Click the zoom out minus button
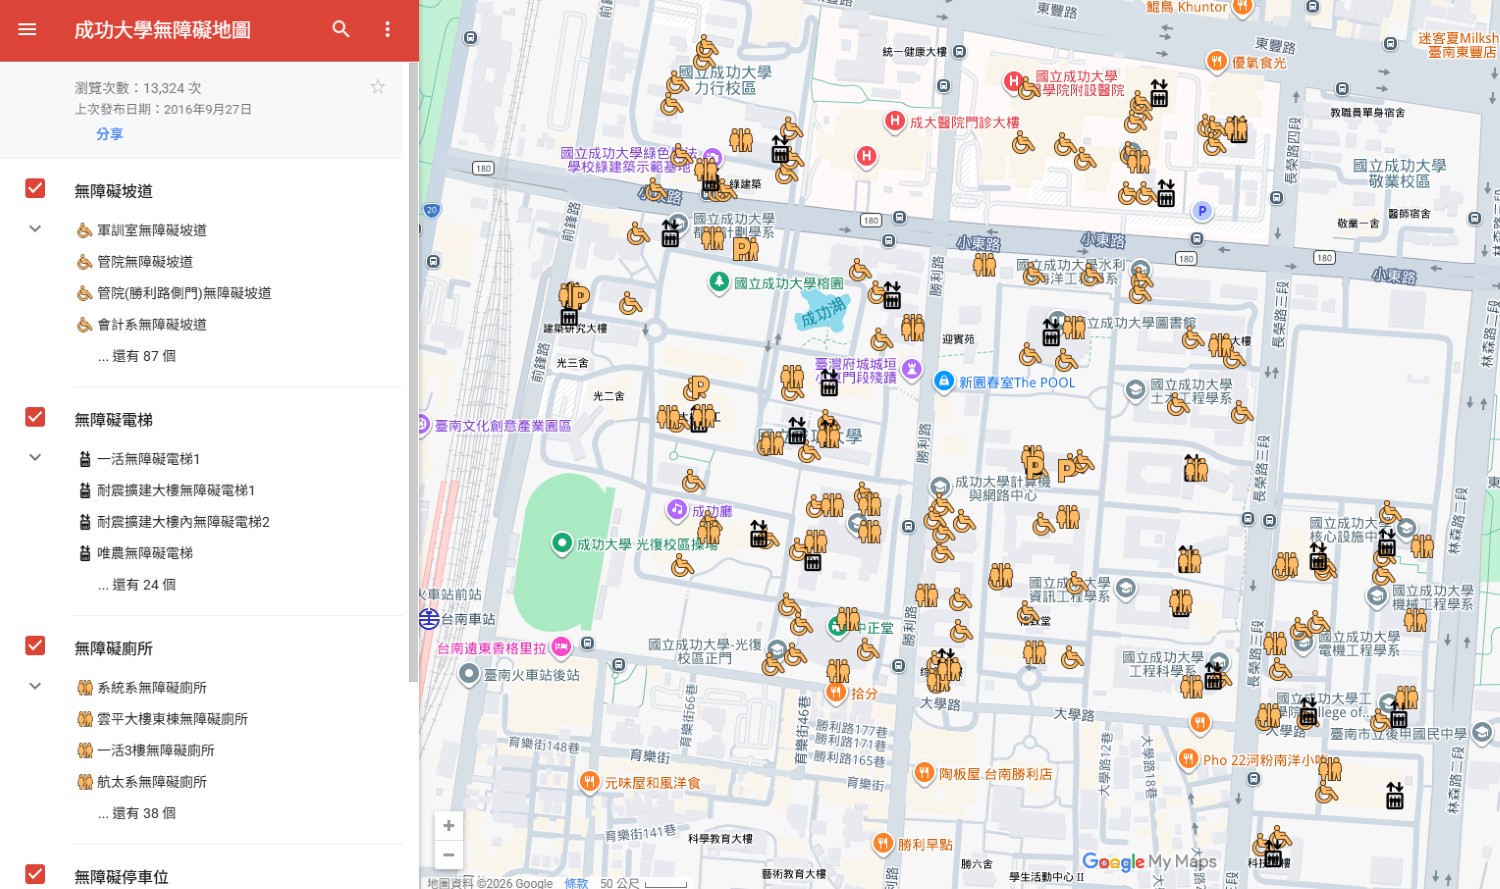 click(x=449, y=855)
